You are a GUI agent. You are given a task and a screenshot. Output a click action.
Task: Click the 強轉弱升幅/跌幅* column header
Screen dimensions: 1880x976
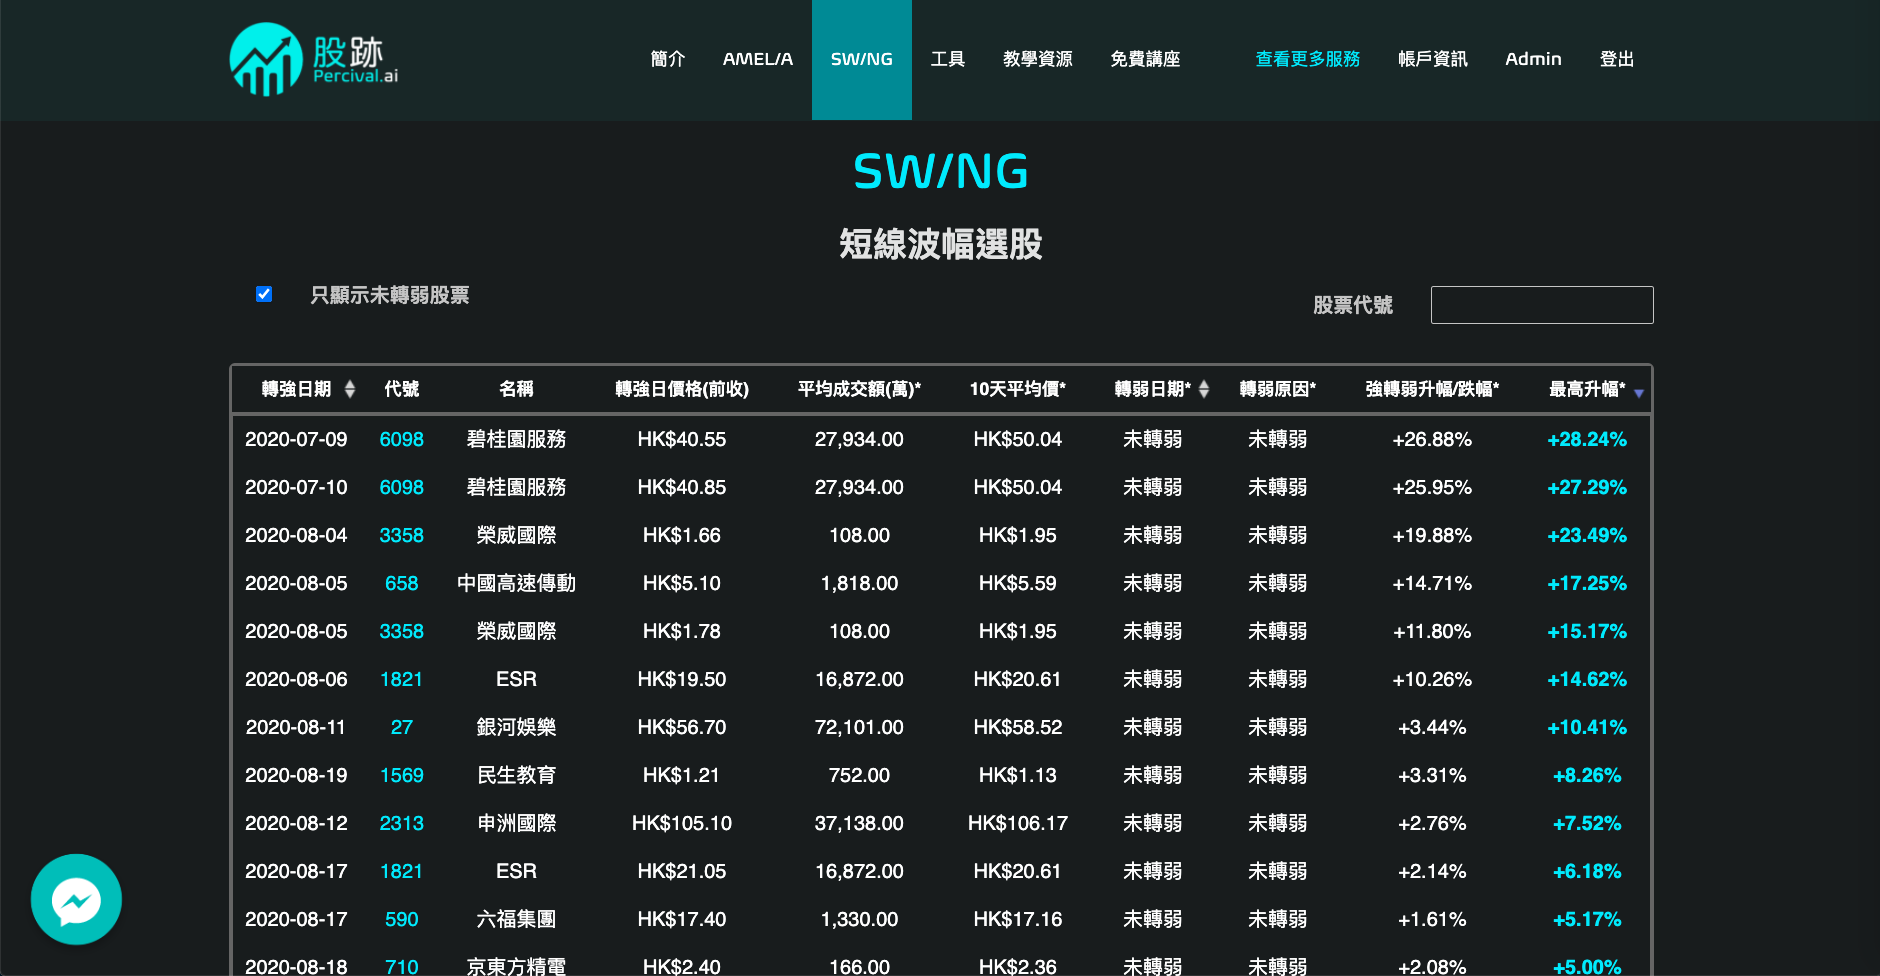1432,389
